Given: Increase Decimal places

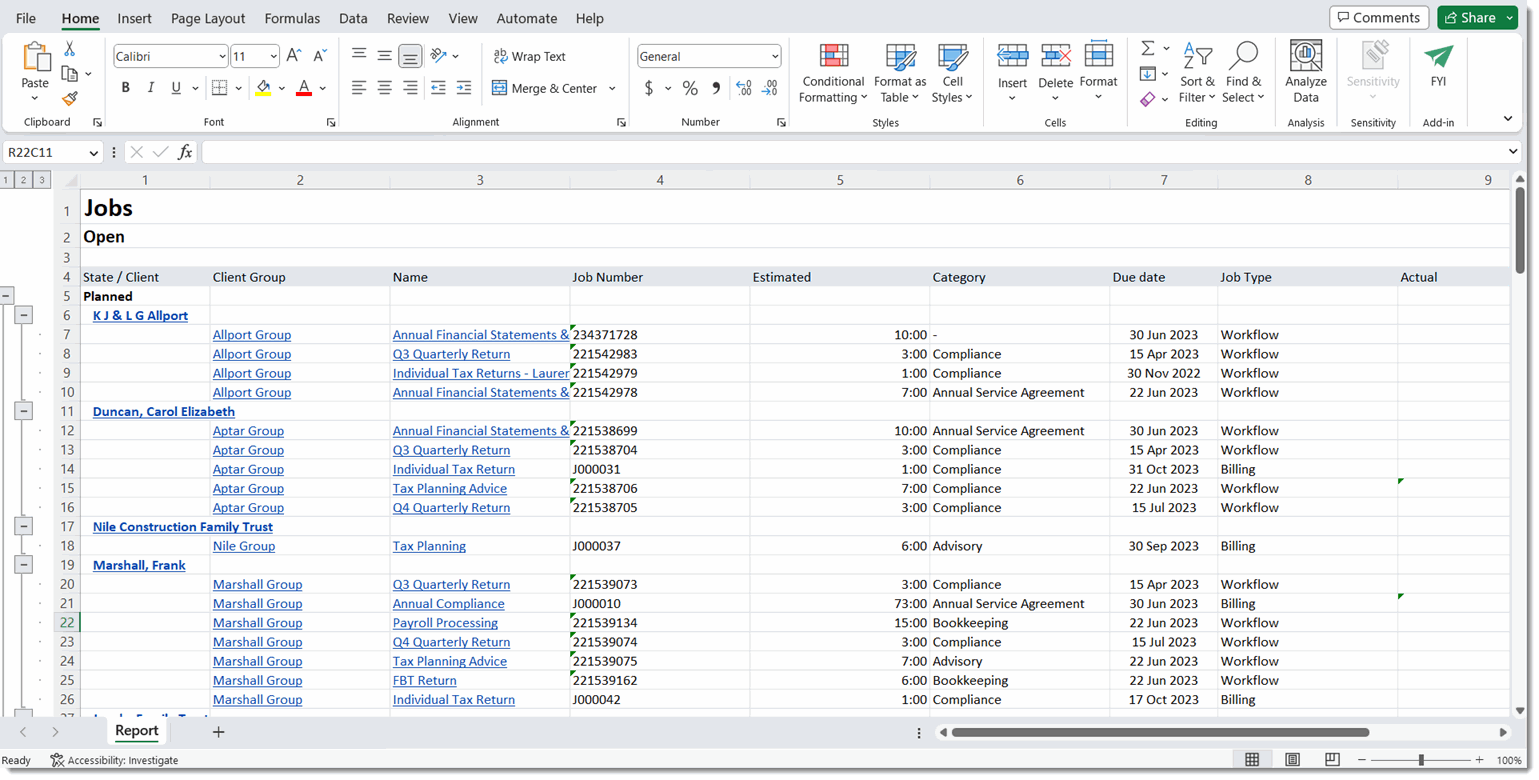Looking at the screenshot, I should [743, 88].
